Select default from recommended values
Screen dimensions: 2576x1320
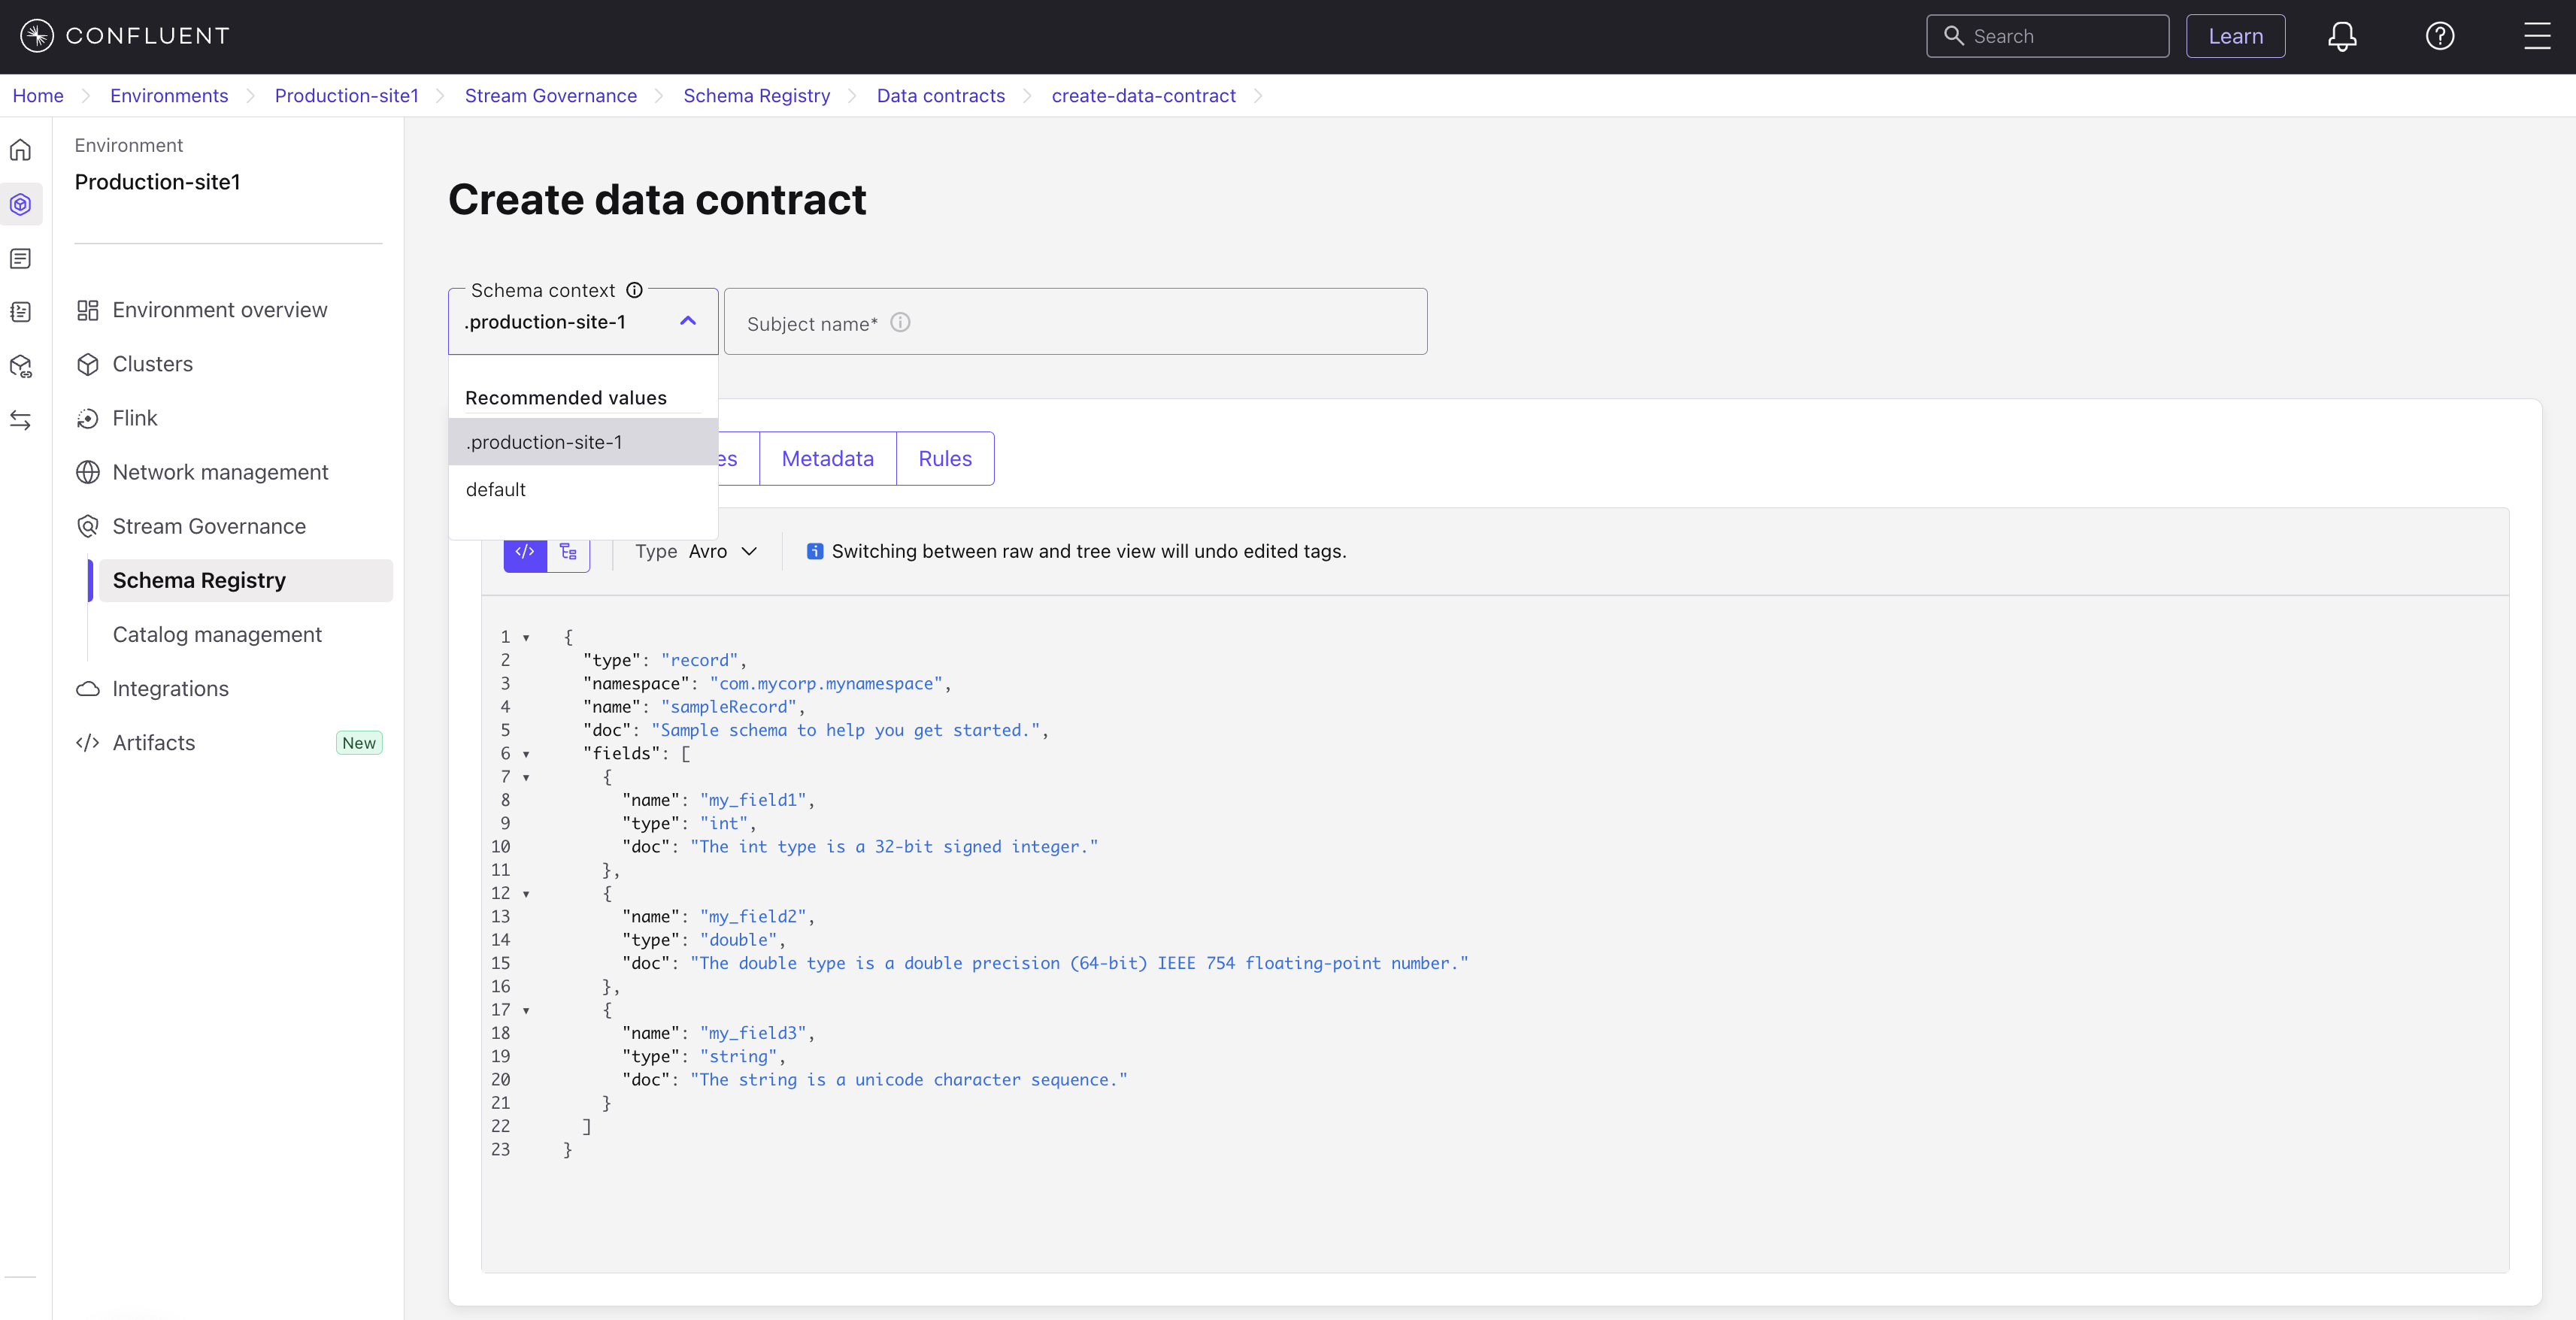point(496,489)
